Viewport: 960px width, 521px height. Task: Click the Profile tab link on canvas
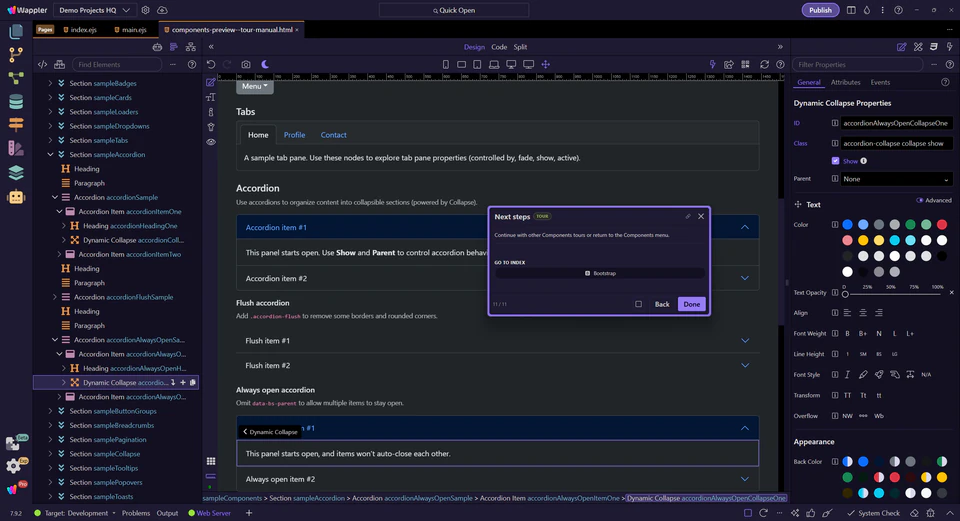click(294, 135)
